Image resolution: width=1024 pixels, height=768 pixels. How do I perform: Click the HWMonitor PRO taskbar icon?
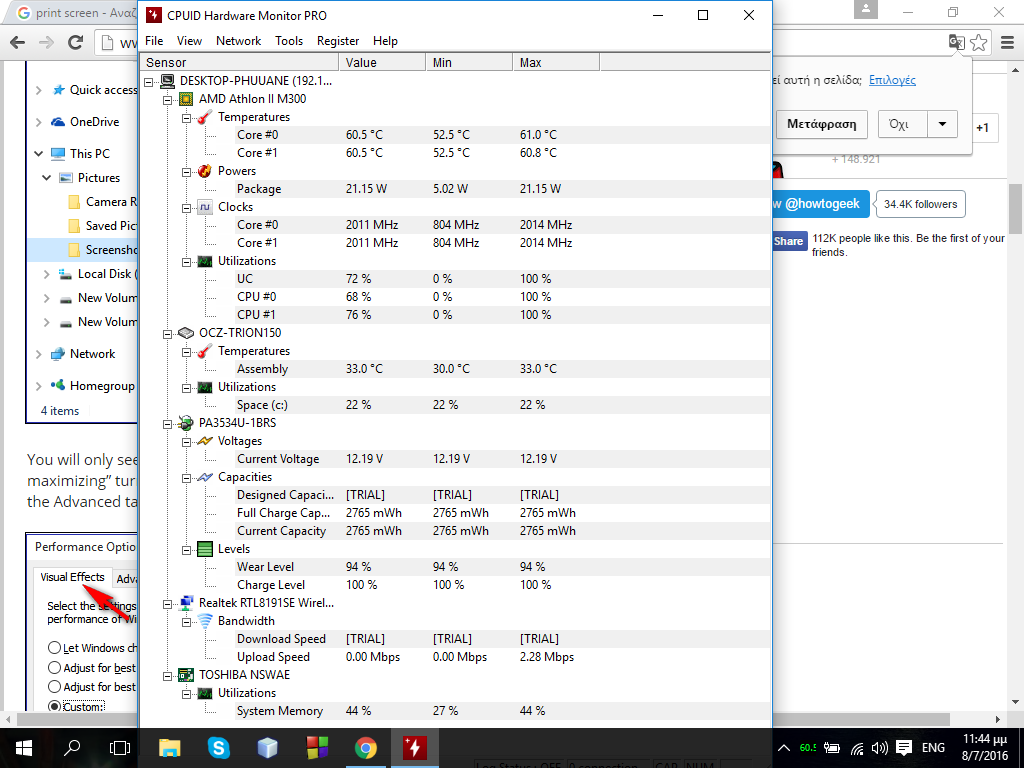[415, 748]
